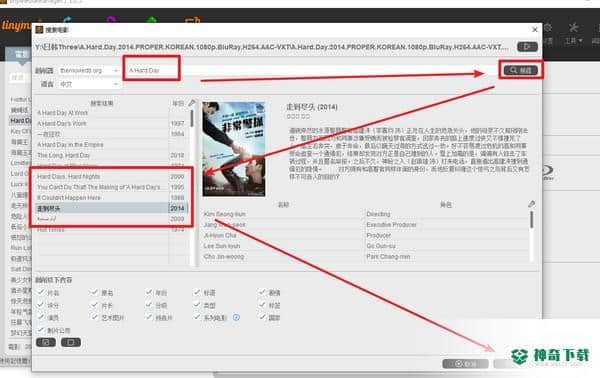
Task: Select result 'A Hard Day's Work' 1997
Action: 111,124
